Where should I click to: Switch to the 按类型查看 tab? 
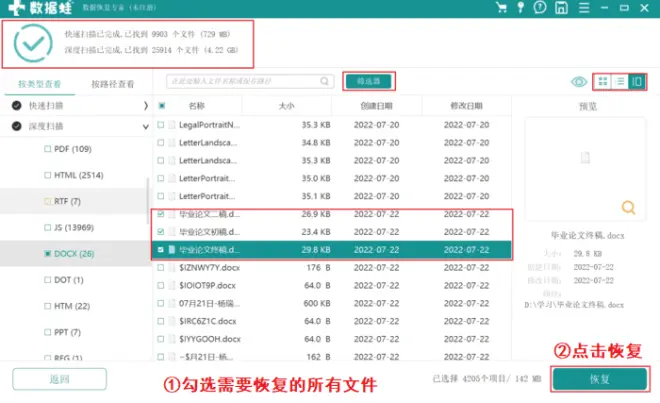40,84
